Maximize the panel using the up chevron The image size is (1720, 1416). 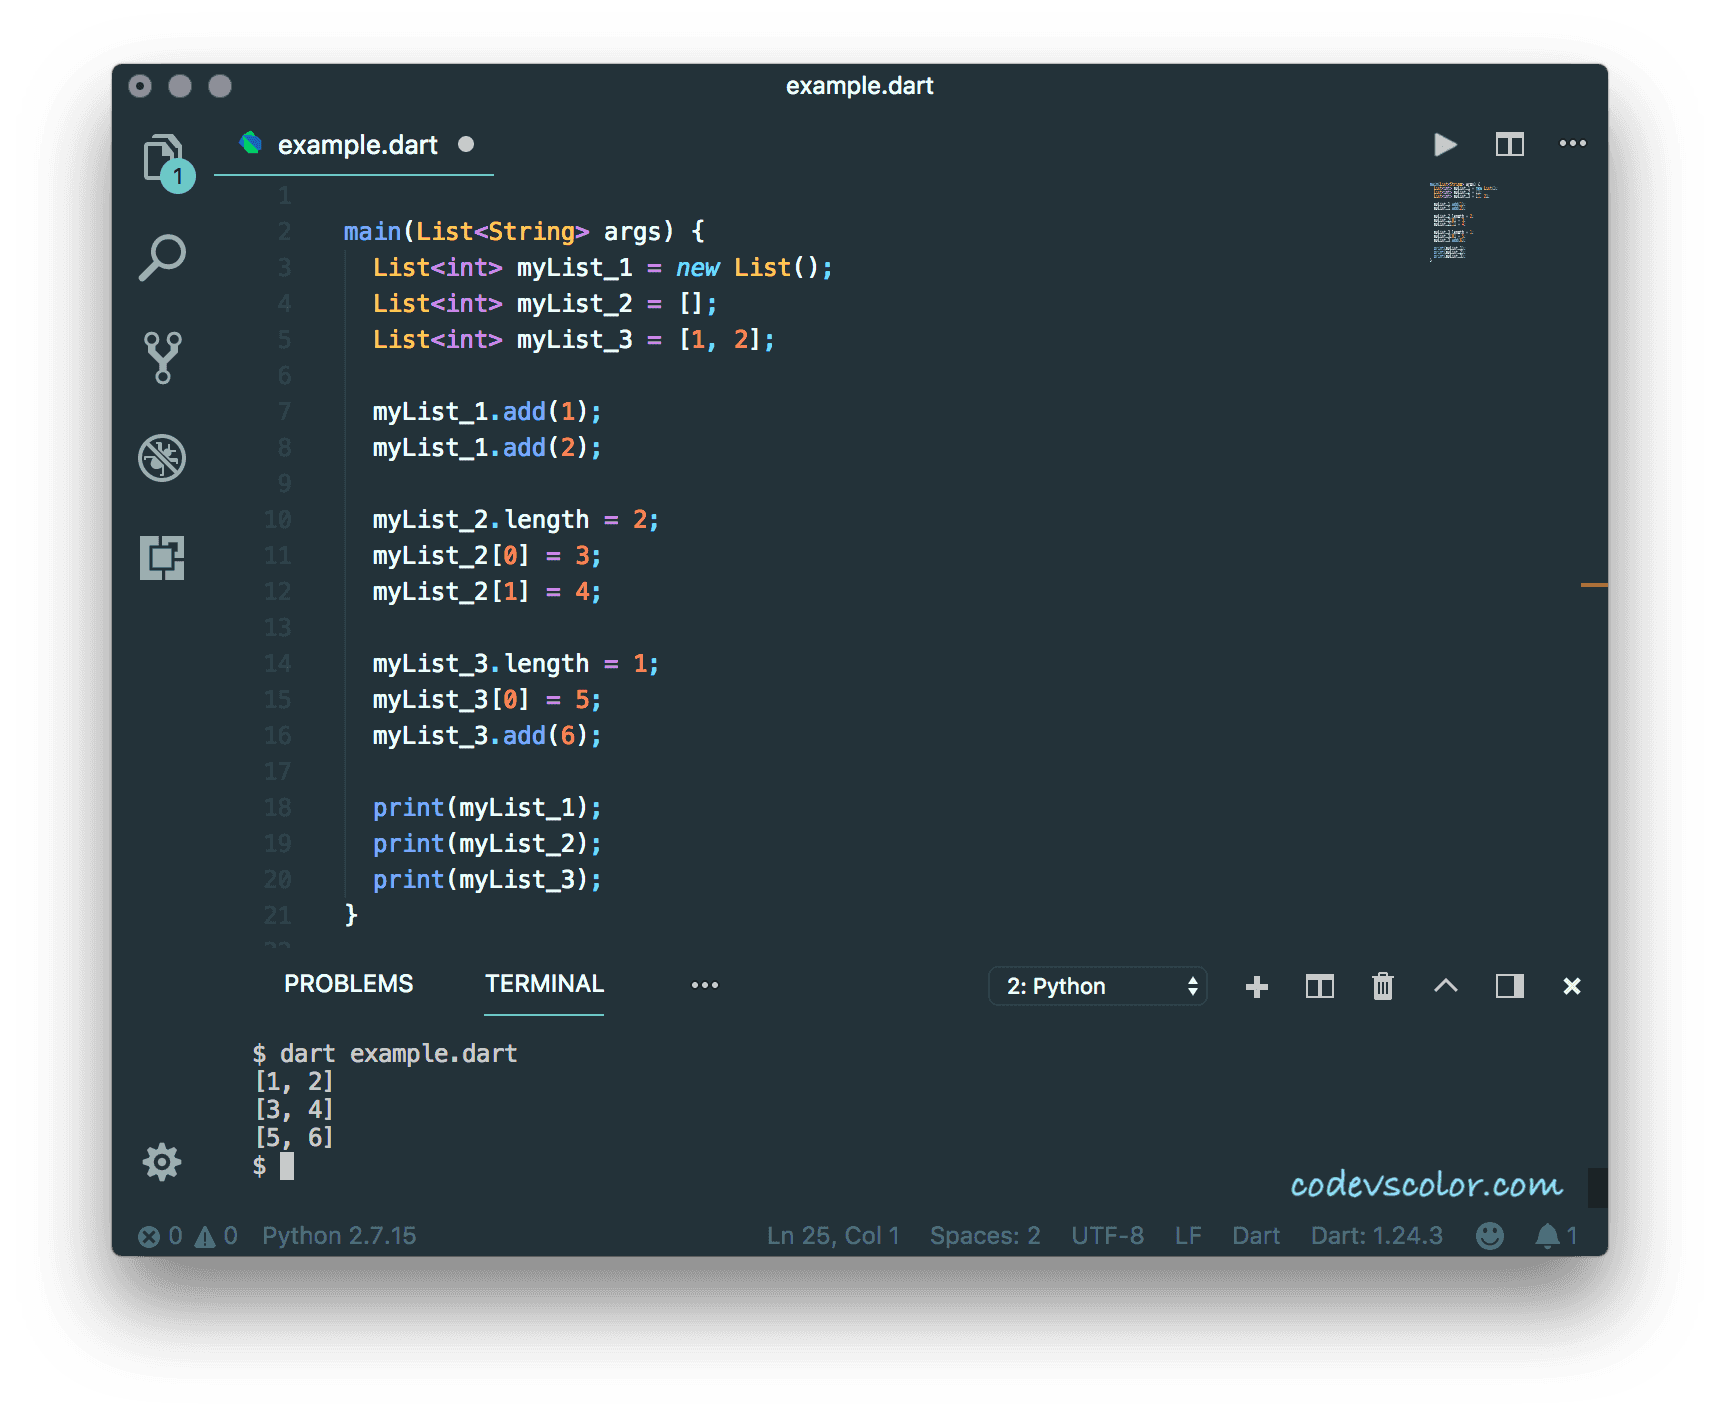point(1446,986)
